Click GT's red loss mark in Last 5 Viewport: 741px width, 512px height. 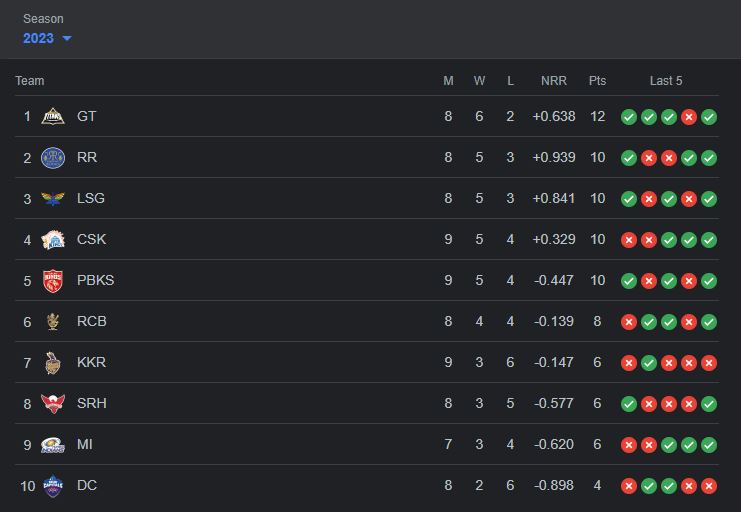click(x=689, y=117)
